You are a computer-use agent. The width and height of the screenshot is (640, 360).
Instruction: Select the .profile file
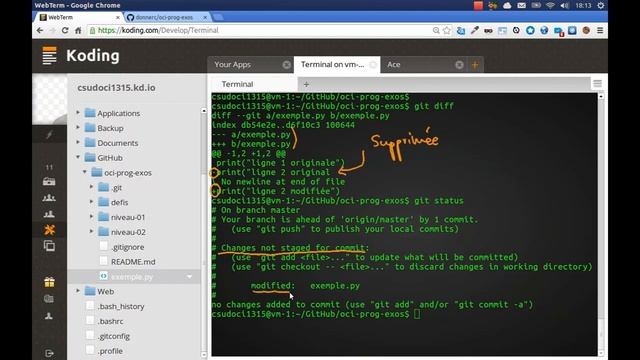(110, 351)
